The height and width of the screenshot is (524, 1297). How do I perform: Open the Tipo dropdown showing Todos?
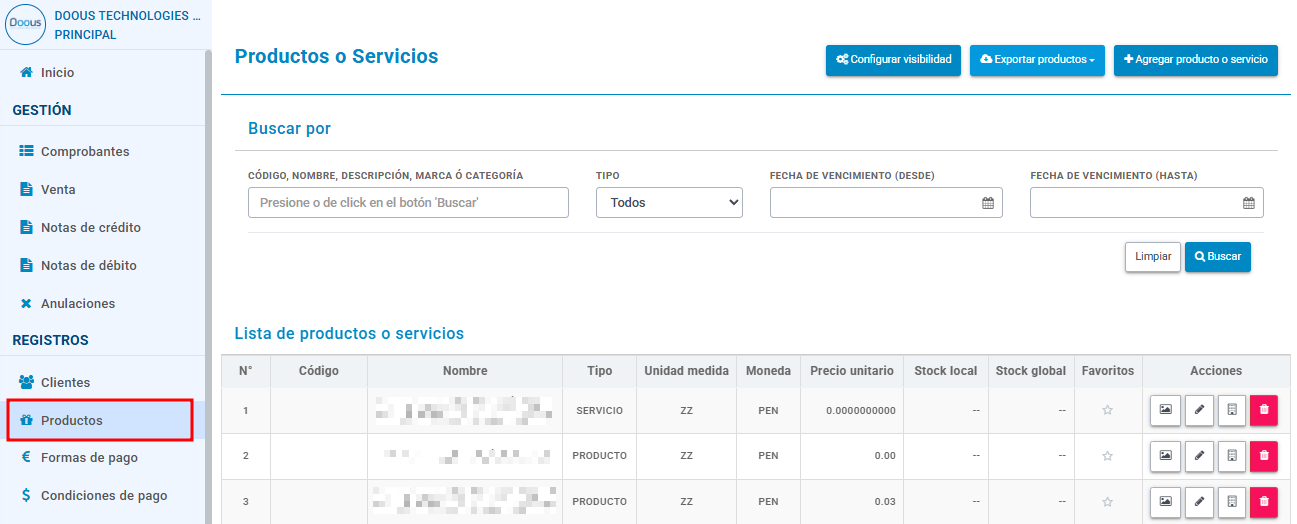tap(669, 202)
